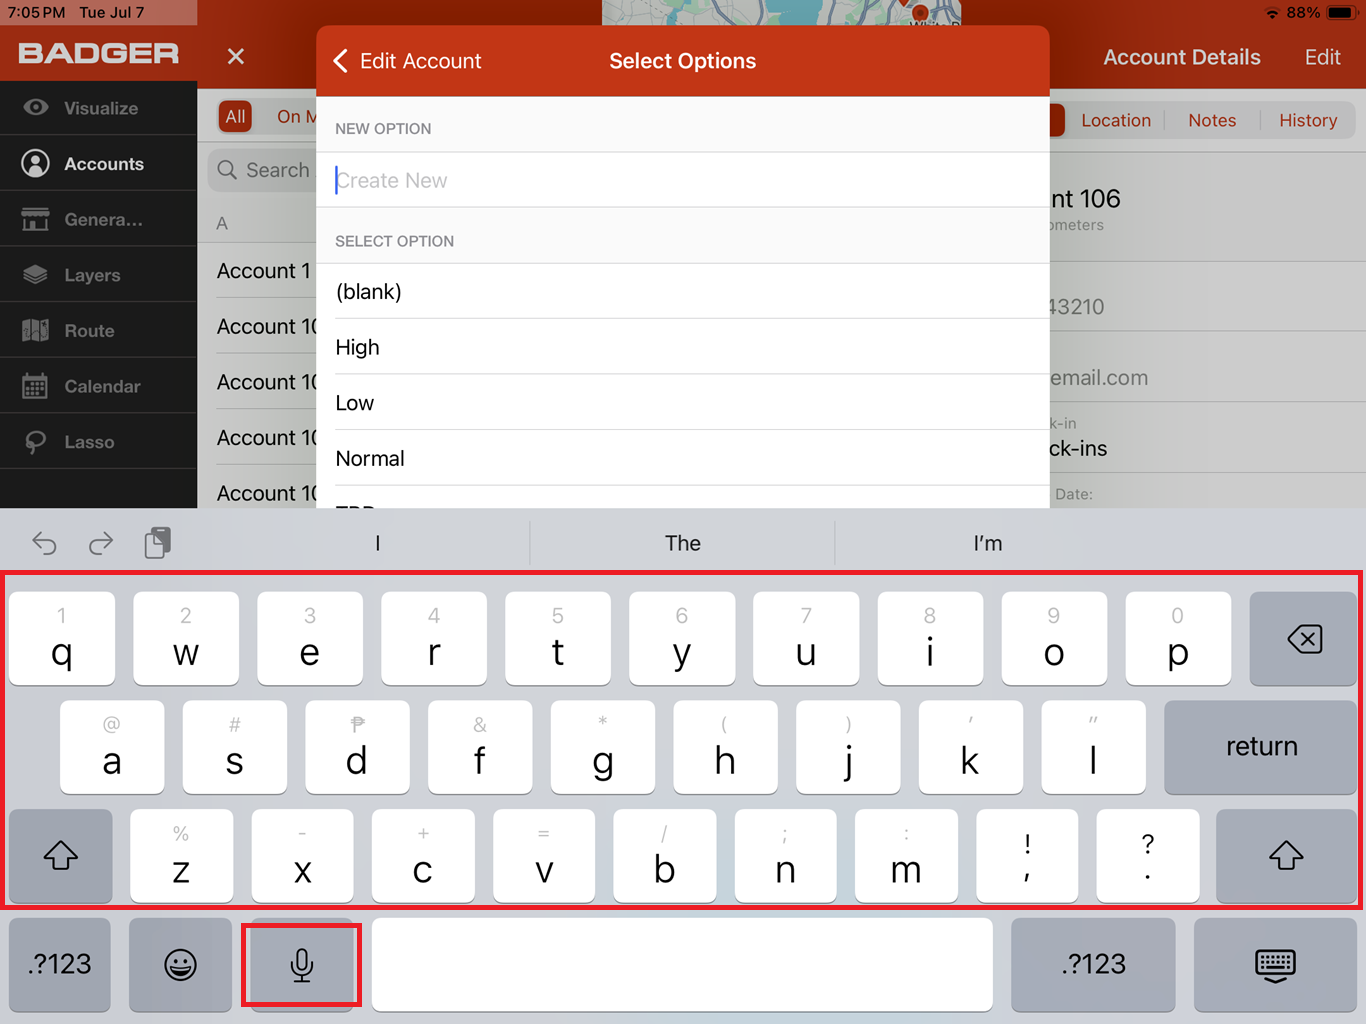Tap the A key
The height and width of the screenshot is (1024, 1366).
click(112, 746)
